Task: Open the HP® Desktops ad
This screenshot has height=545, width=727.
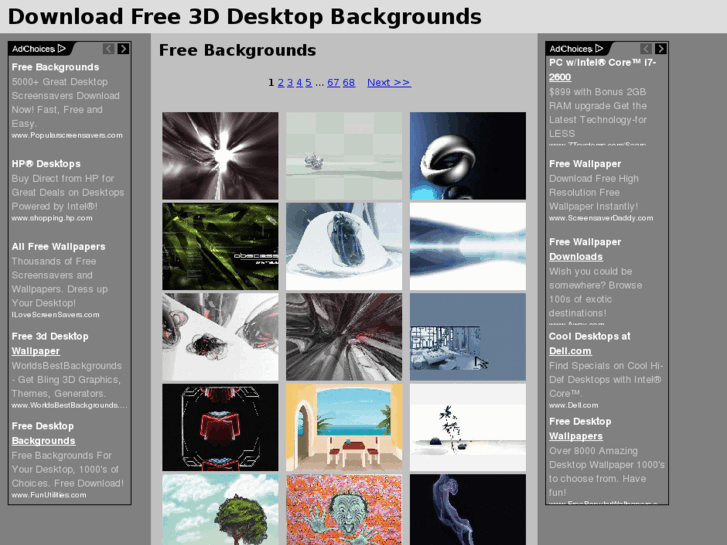Action: tap(46, 164)
